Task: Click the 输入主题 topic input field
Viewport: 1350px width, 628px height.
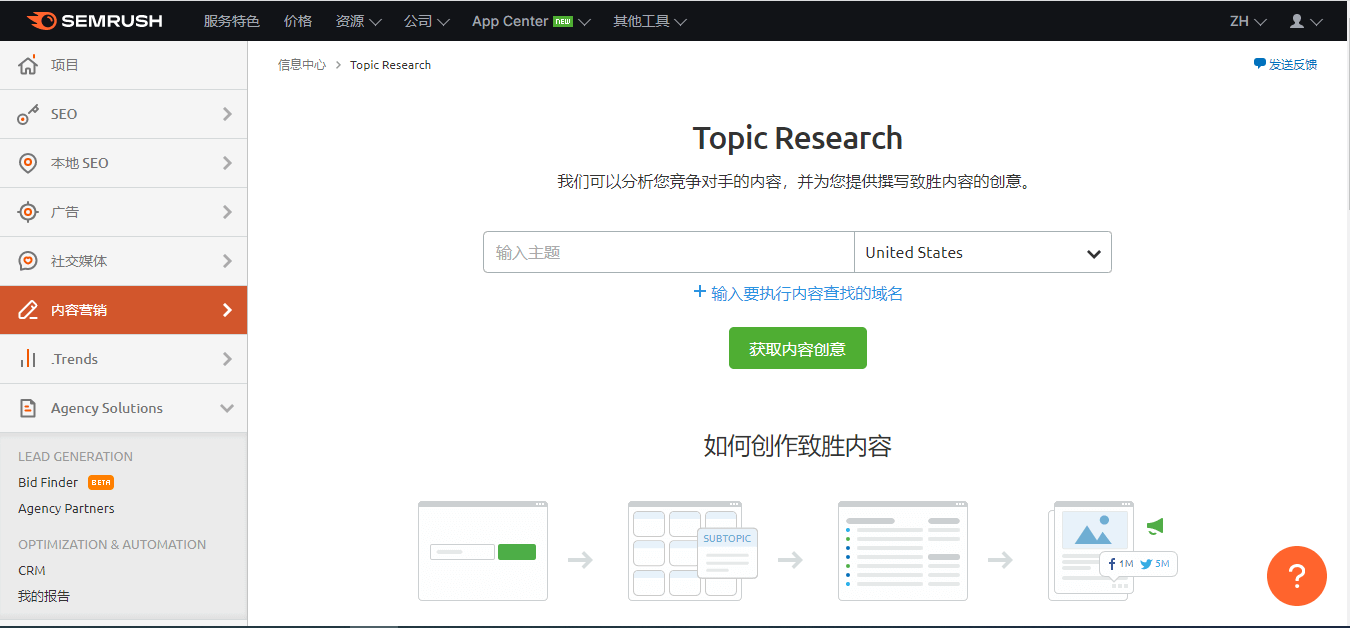Action: pyautogui.click(x=669, y=252)
